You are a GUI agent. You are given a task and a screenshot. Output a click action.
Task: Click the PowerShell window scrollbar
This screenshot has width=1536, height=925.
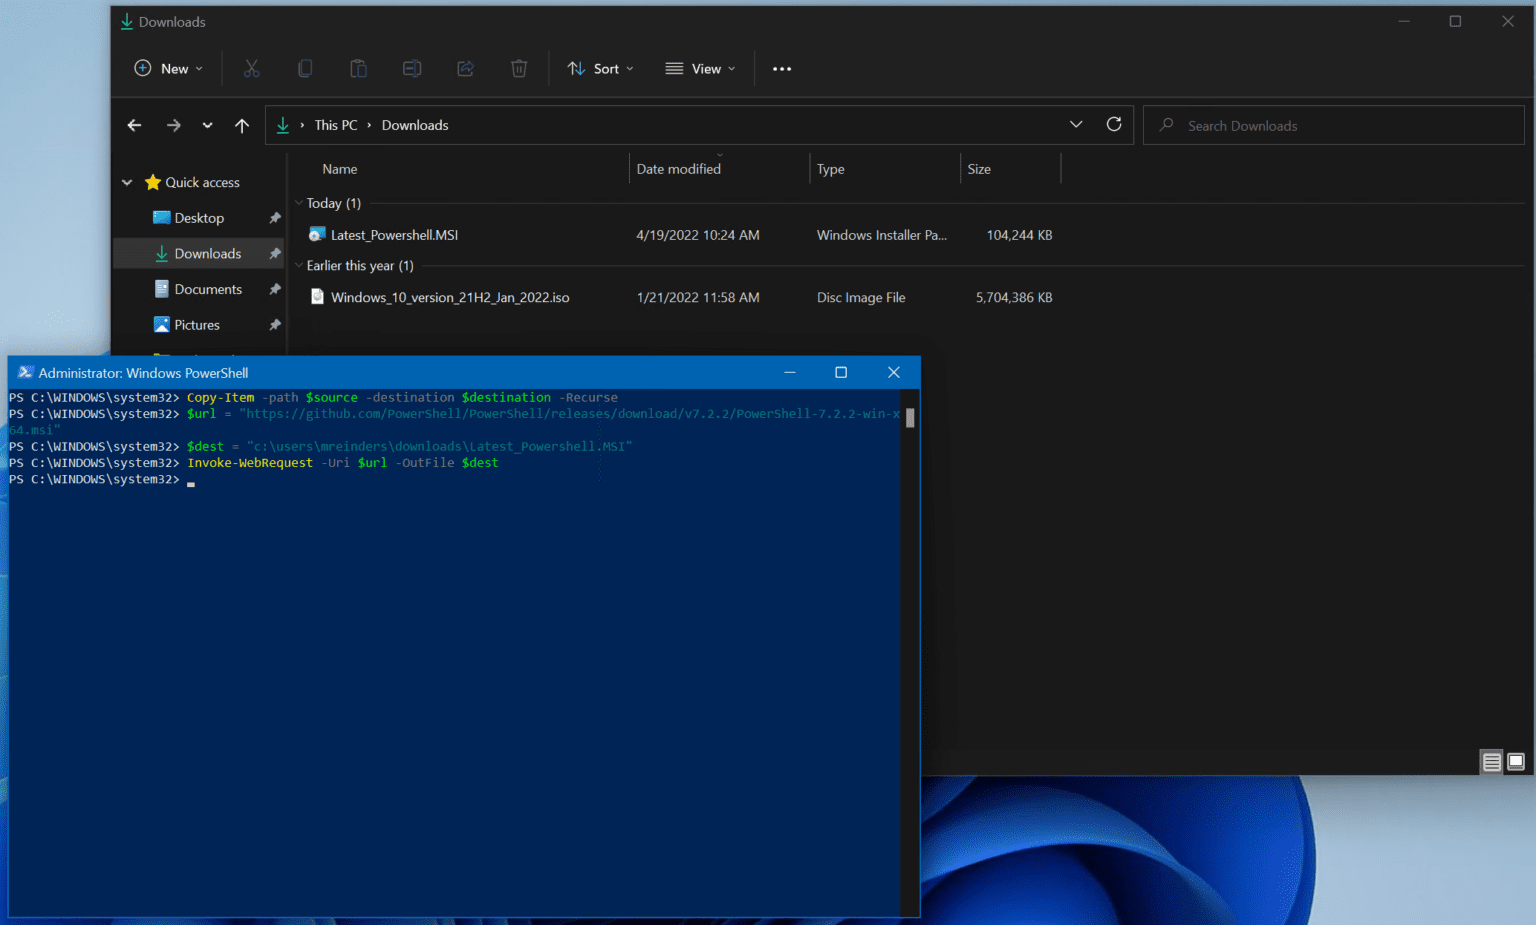(x=909, y=417)
